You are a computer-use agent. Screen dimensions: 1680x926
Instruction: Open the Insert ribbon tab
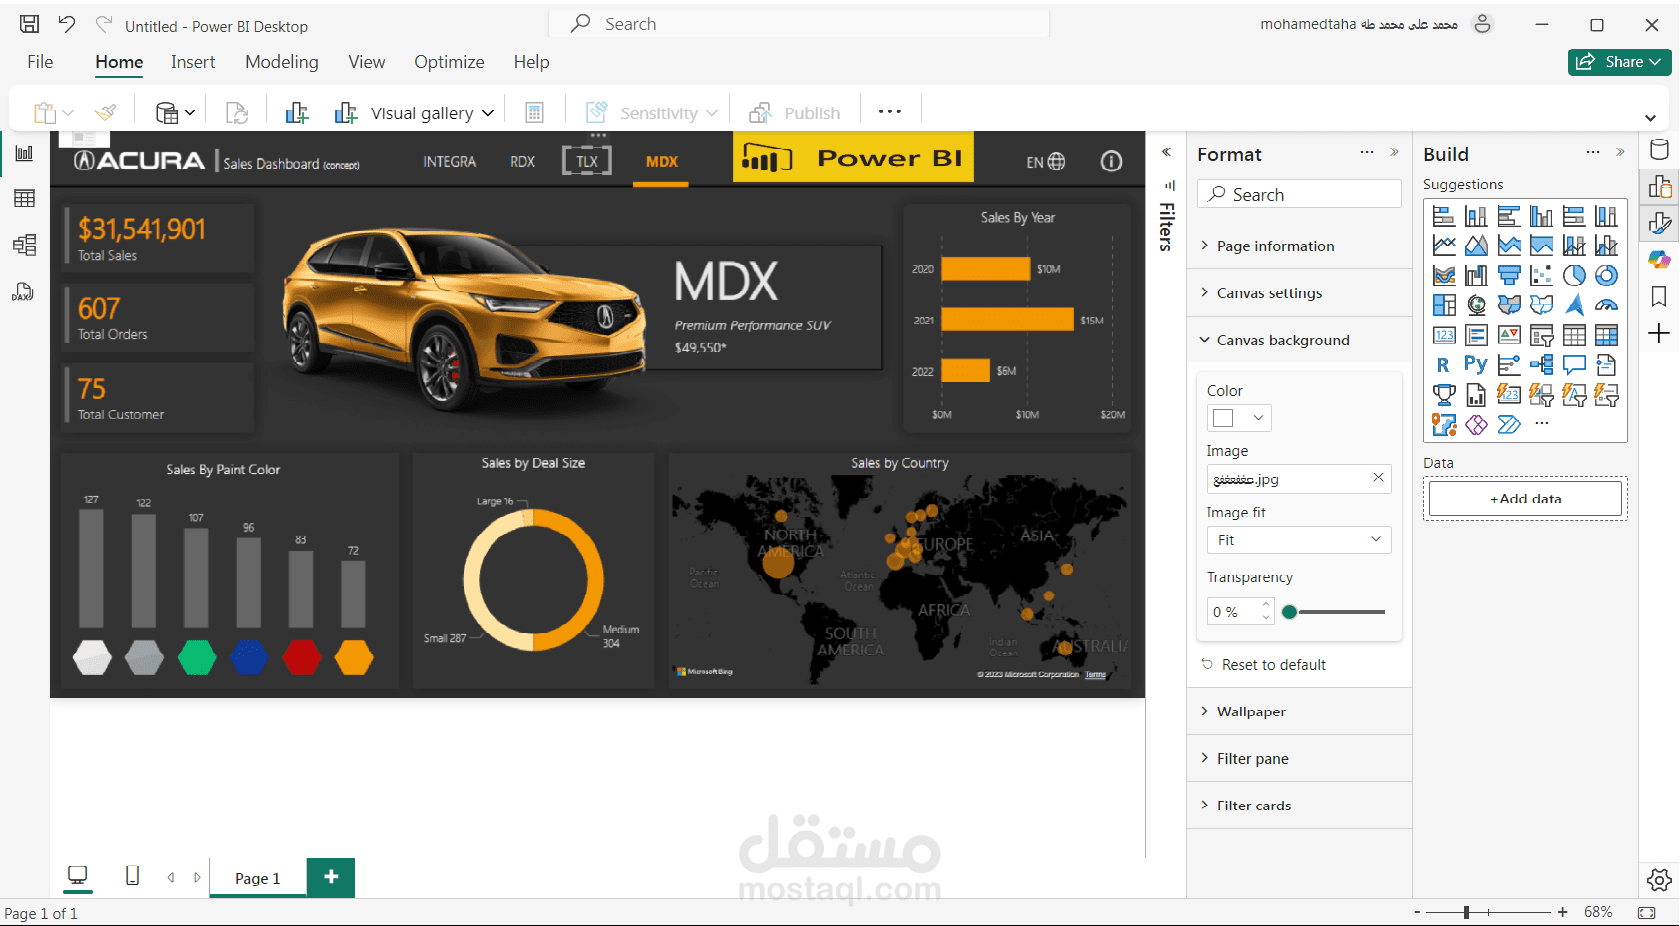[193, 62]
